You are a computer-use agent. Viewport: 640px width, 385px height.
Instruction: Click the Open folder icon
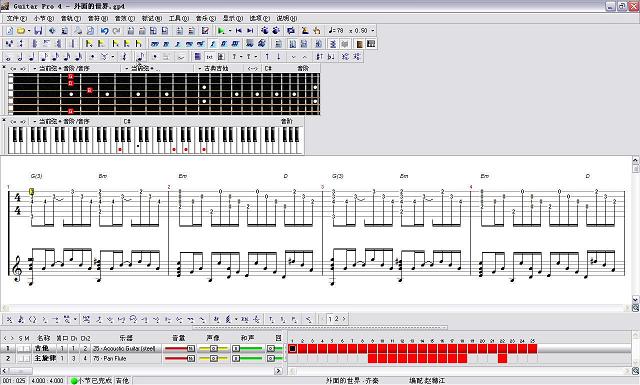[x=21, y=31]
